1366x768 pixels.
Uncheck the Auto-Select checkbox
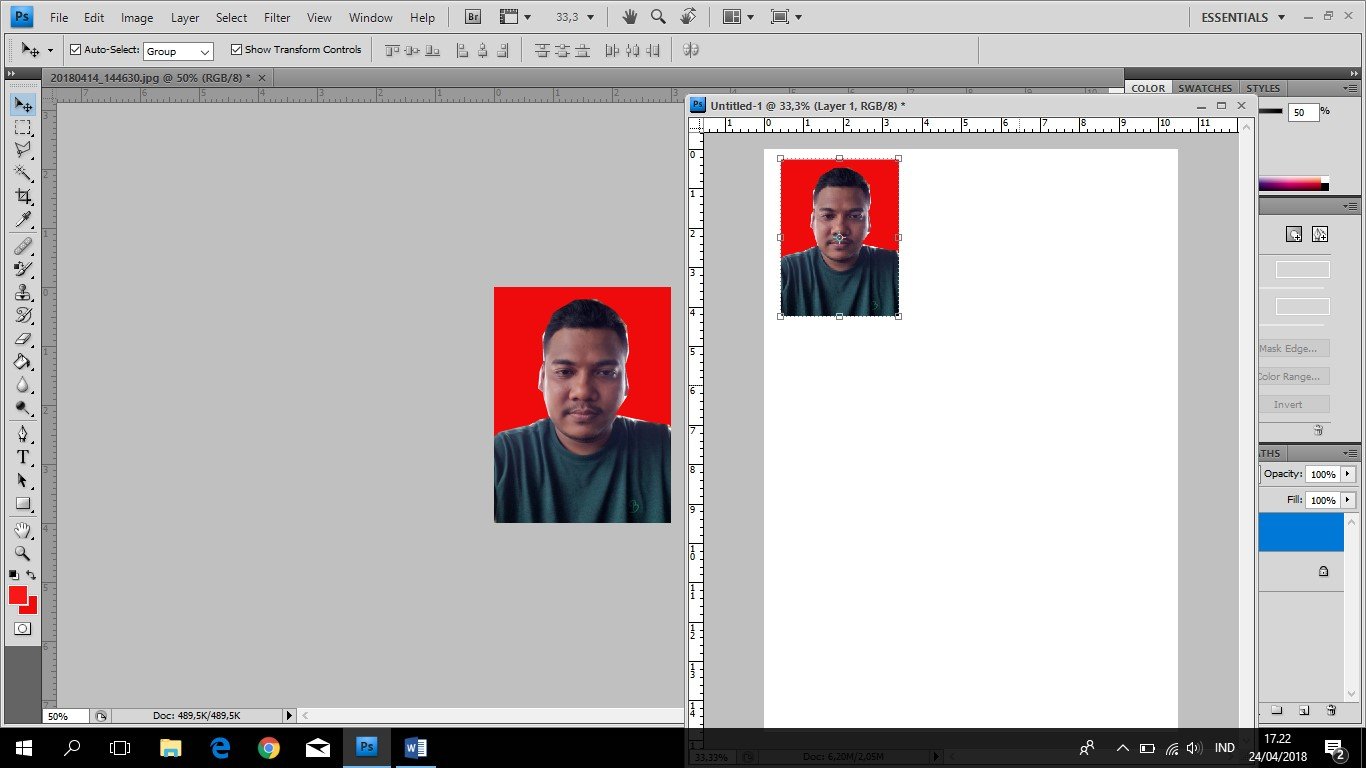coord(75,50)
